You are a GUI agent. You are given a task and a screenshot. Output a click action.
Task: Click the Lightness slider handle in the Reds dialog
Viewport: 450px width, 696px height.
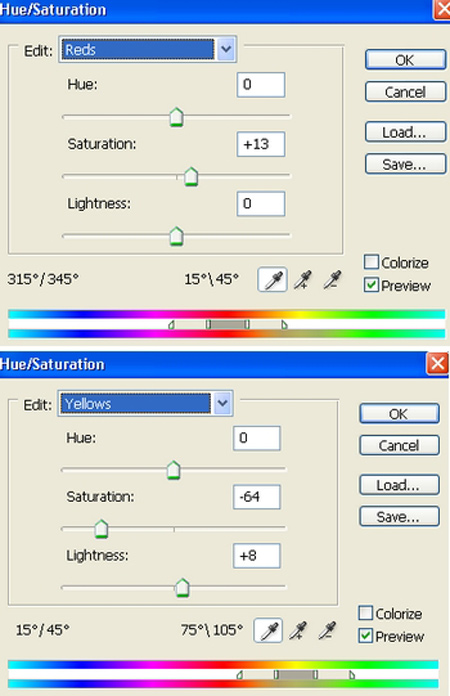tap(177, 236)
